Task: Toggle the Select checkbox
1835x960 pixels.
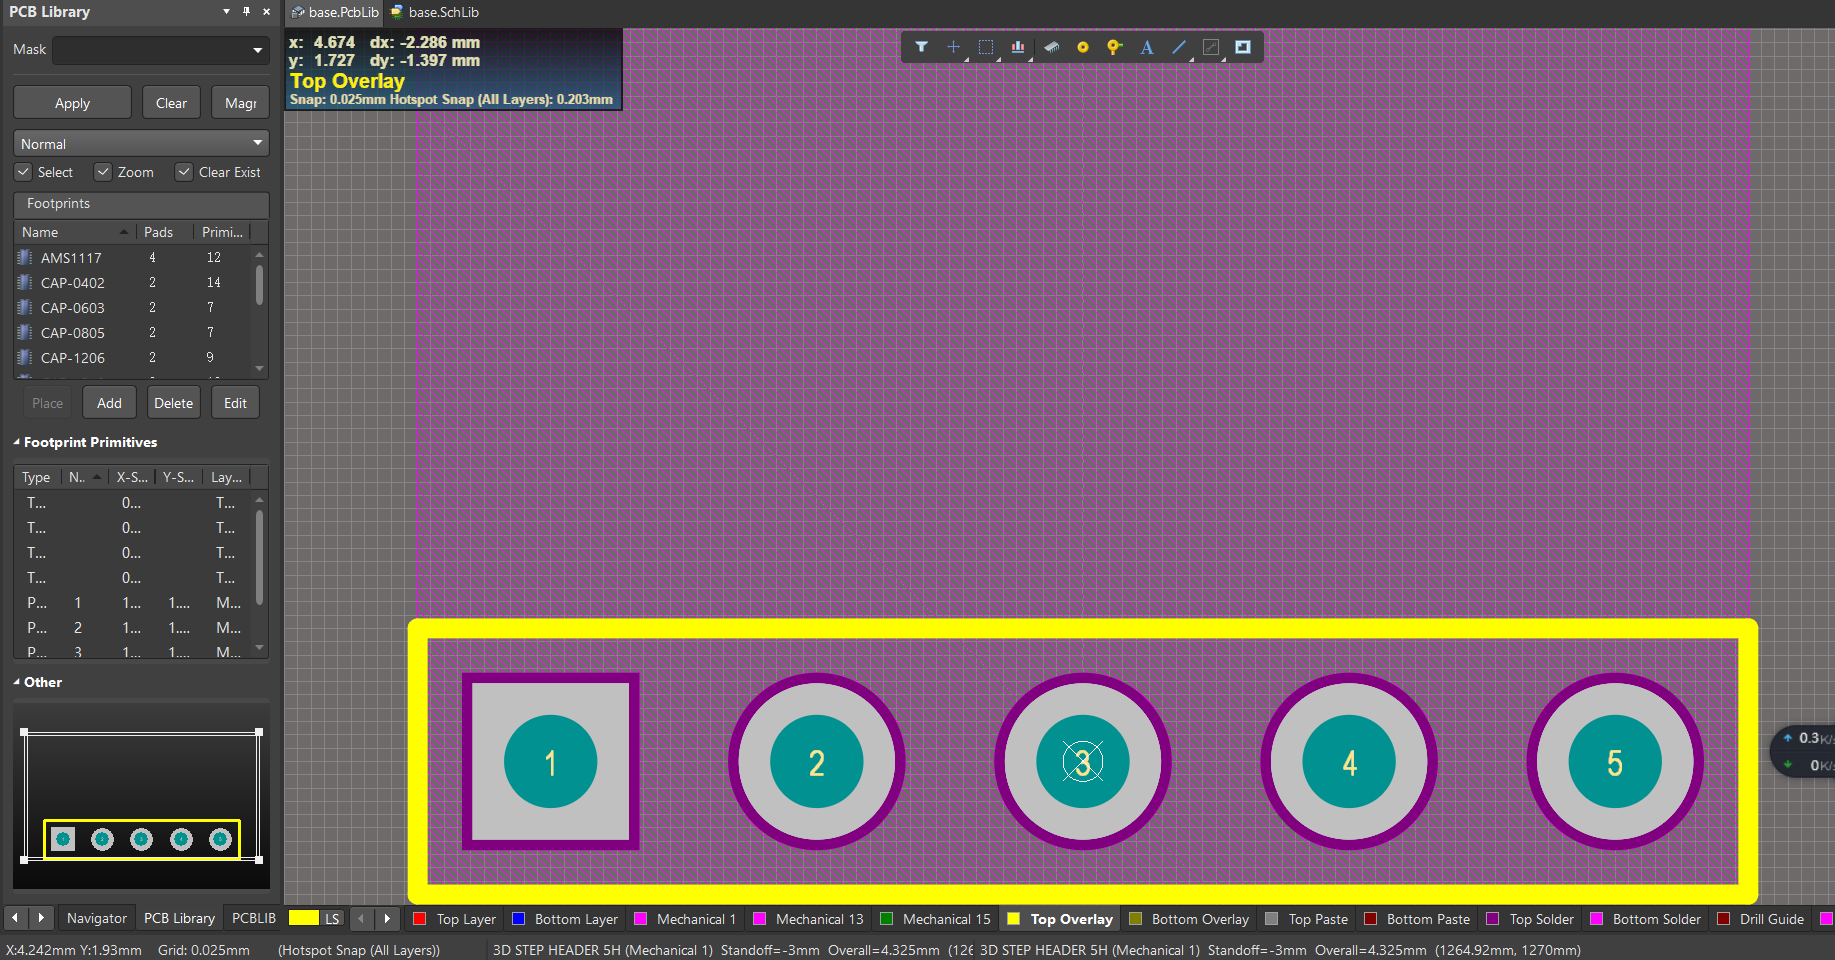Action: (x=23, y=172)
